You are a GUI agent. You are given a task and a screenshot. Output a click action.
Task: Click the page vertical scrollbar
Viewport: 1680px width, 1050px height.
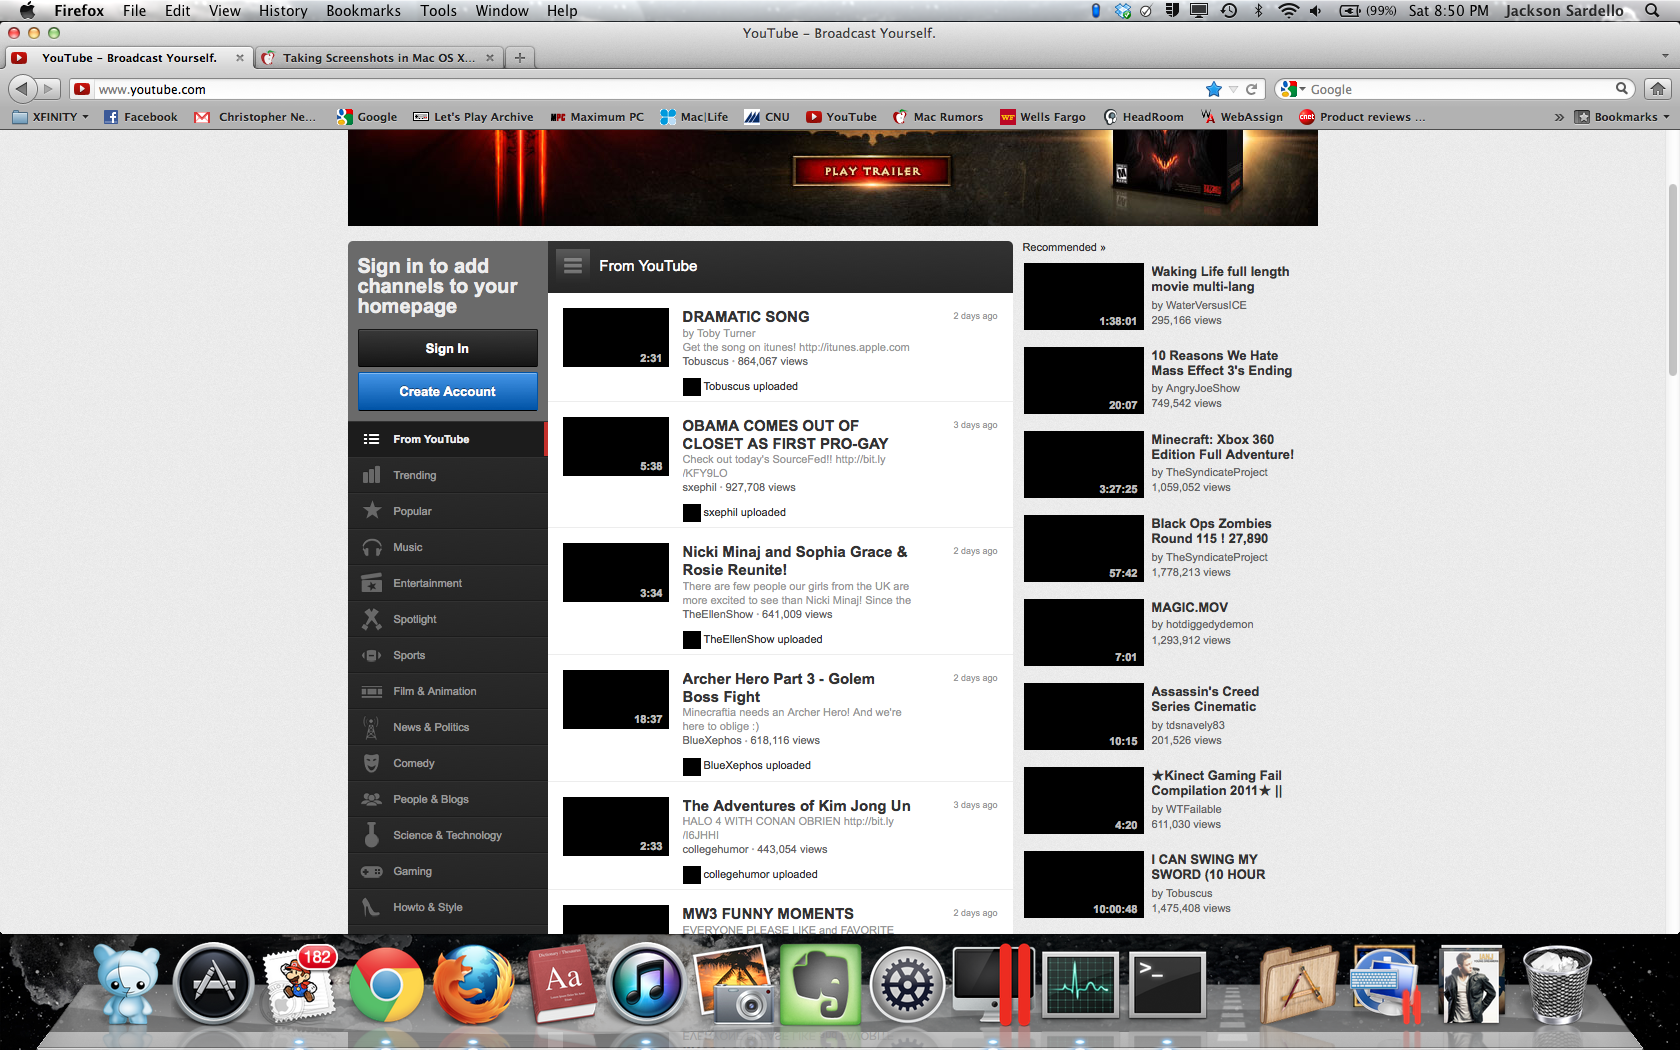1672,280
